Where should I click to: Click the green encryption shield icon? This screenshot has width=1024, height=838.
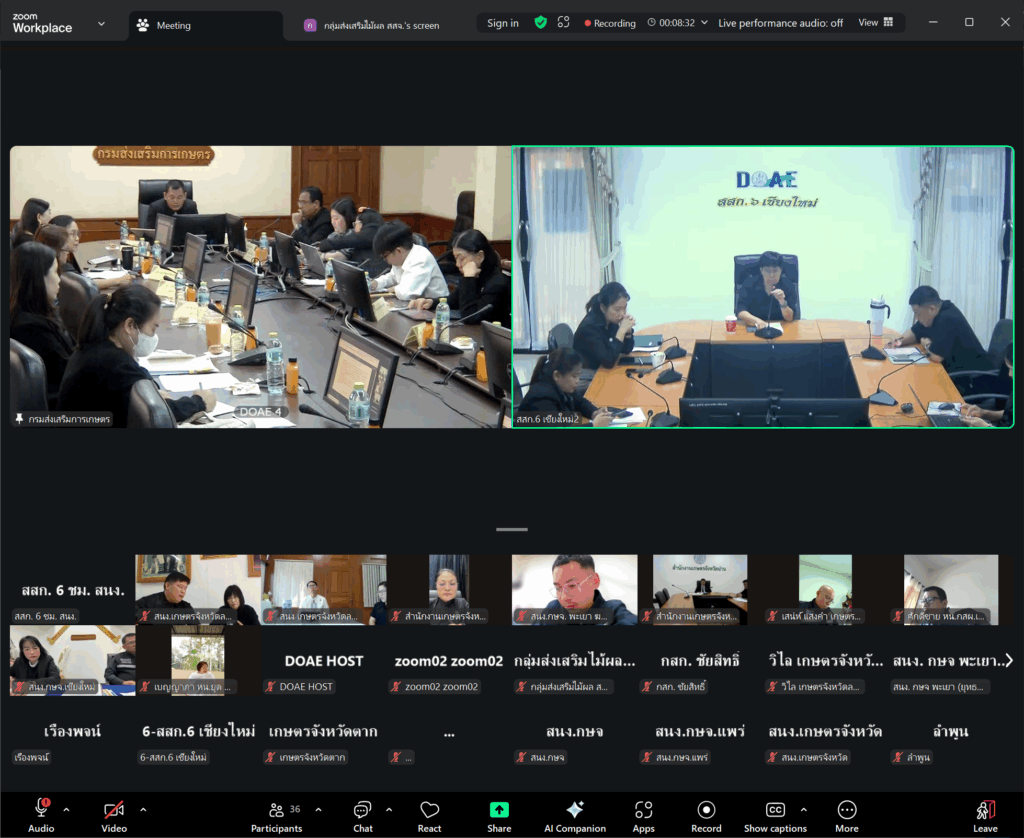[x=540, y=23]
